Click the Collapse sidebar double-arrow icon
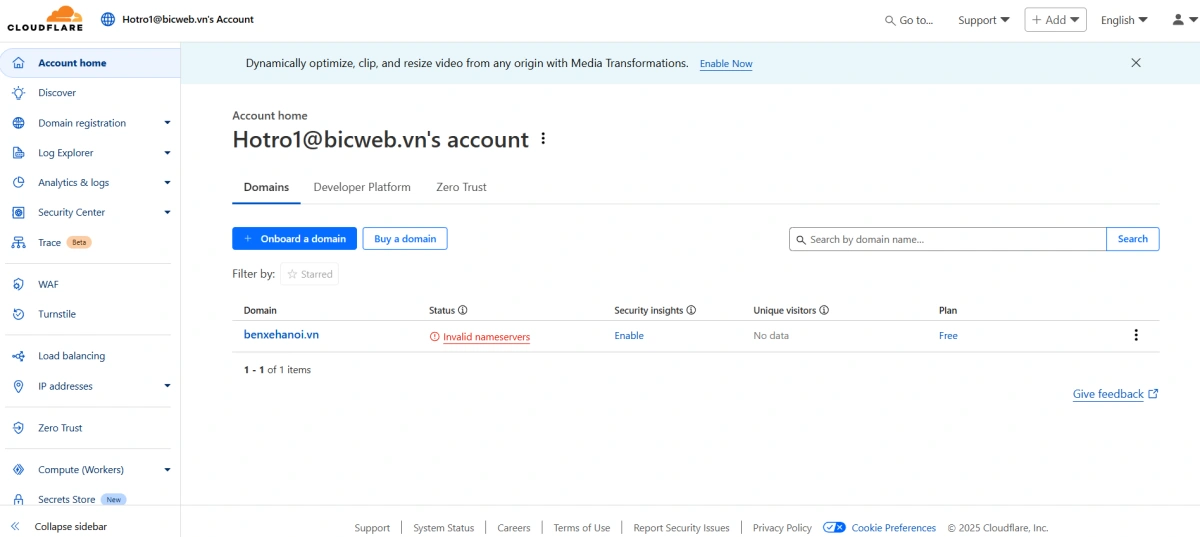1200x537 pixels. click(x=15, y=527)
